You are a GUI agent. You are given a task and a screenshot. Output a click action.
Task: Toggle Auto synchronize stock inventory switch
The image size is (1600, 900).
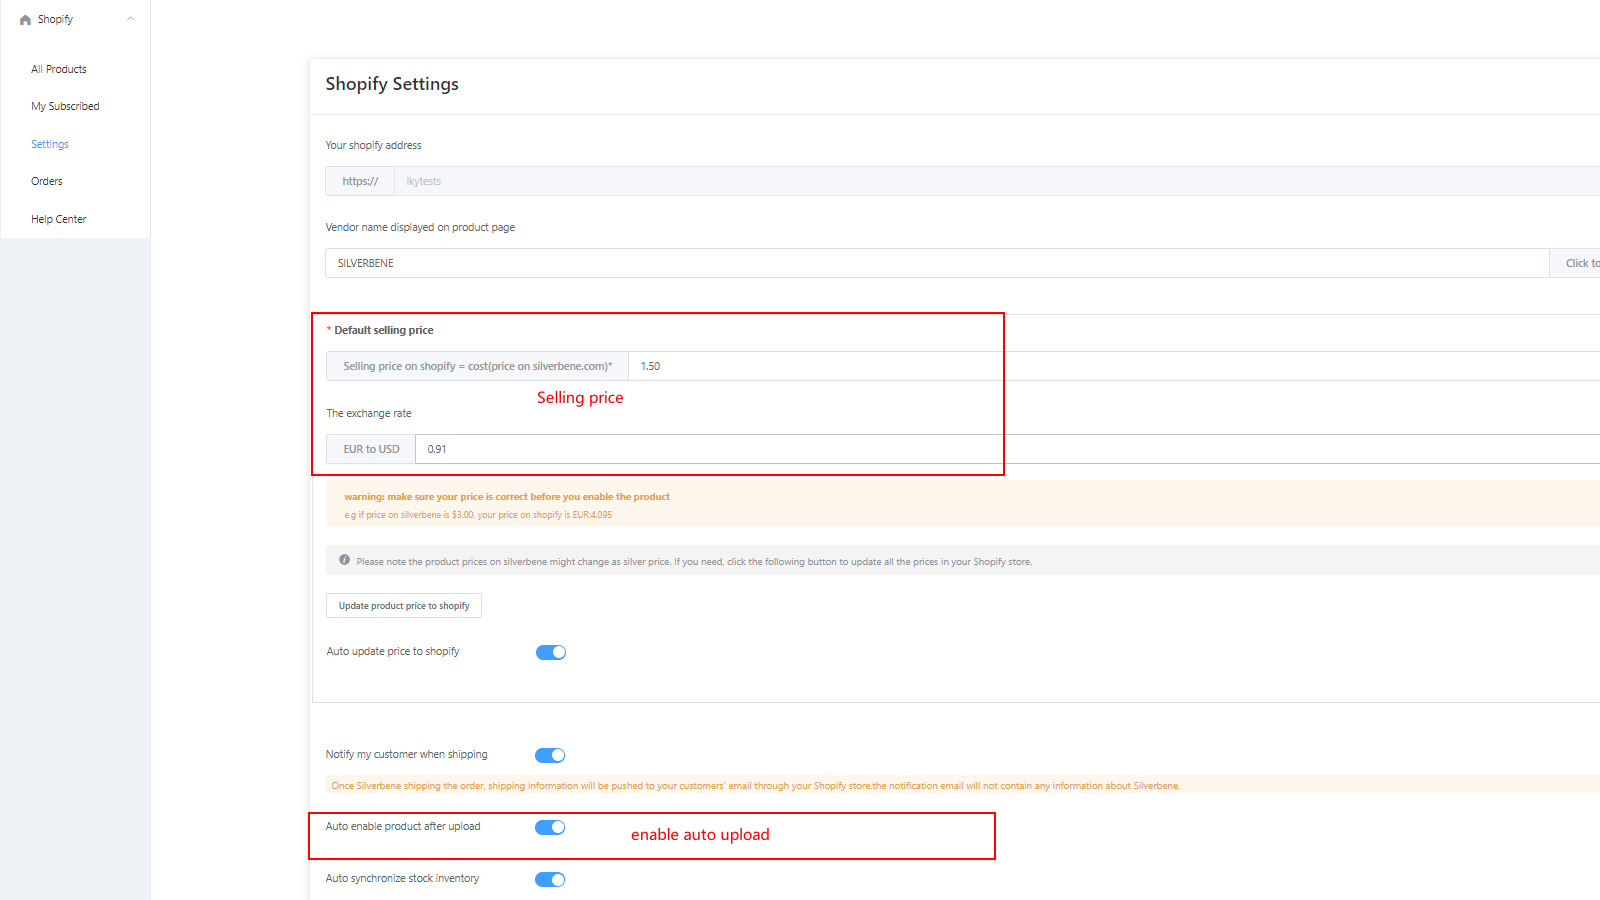(550, 879)
